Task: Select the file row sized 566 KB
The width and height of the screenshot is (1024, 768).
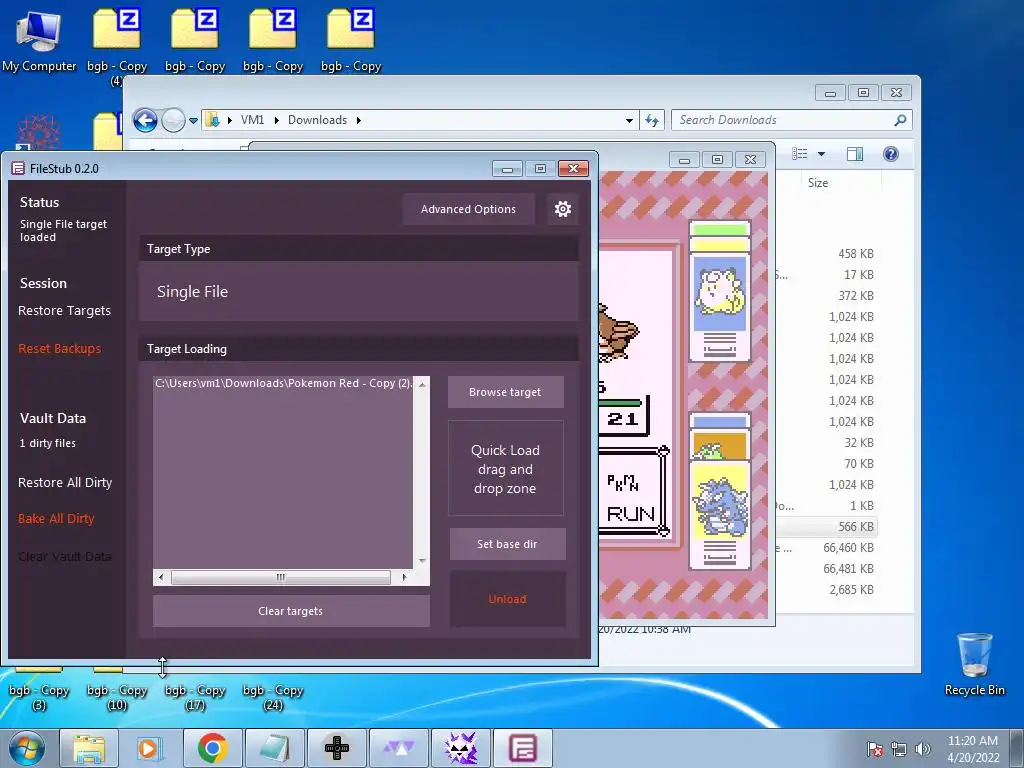Action: [x=826, y=526]
